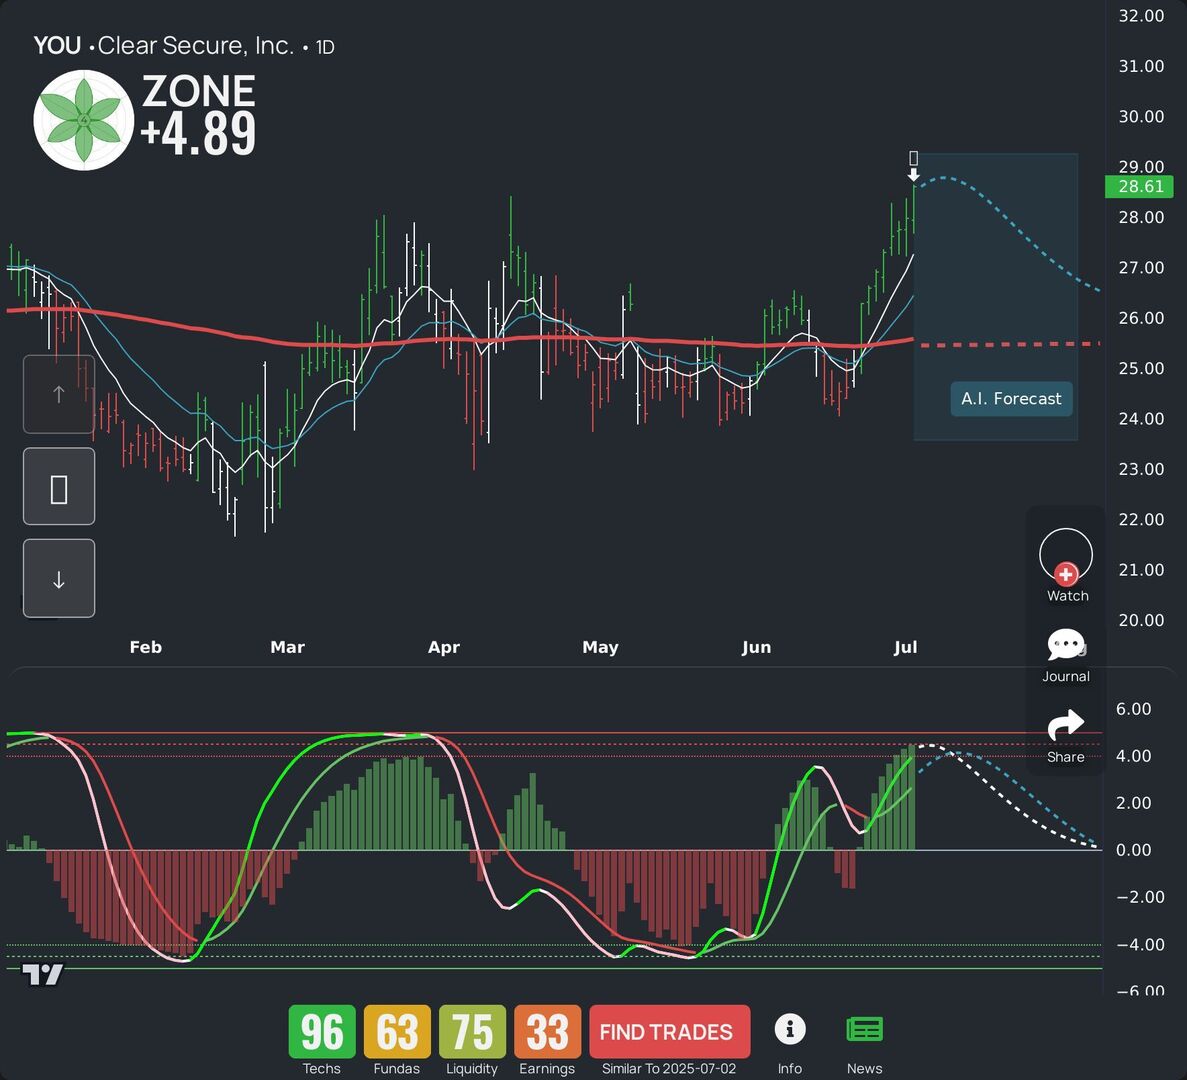Click the down arrow navigation button

[x=59, y=579]
